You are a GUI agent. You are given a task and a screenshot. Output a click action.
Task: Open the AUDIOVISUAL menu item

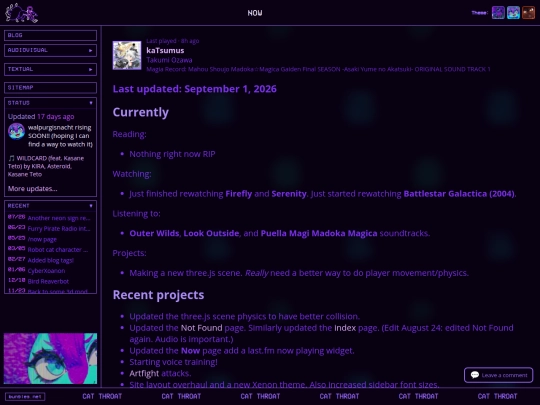click(50, 50)
